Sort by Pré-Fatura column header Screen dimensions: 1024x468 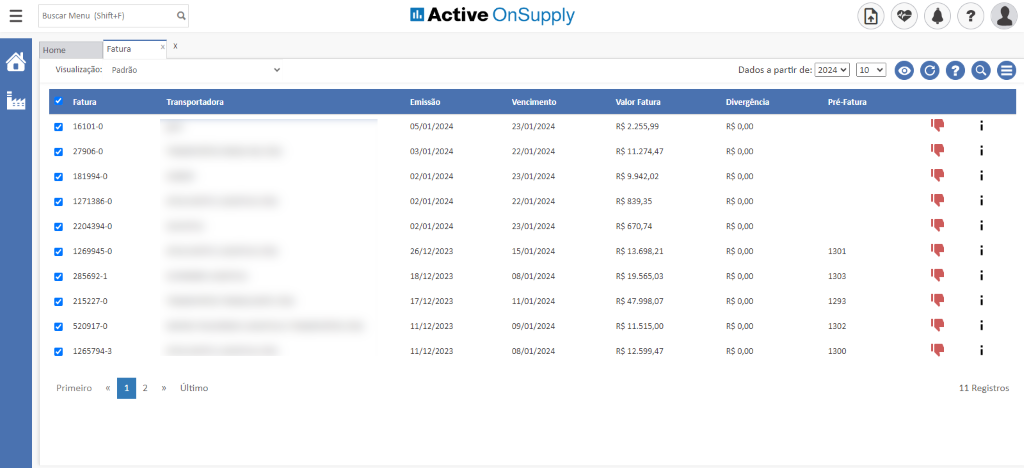coord(847,102)
